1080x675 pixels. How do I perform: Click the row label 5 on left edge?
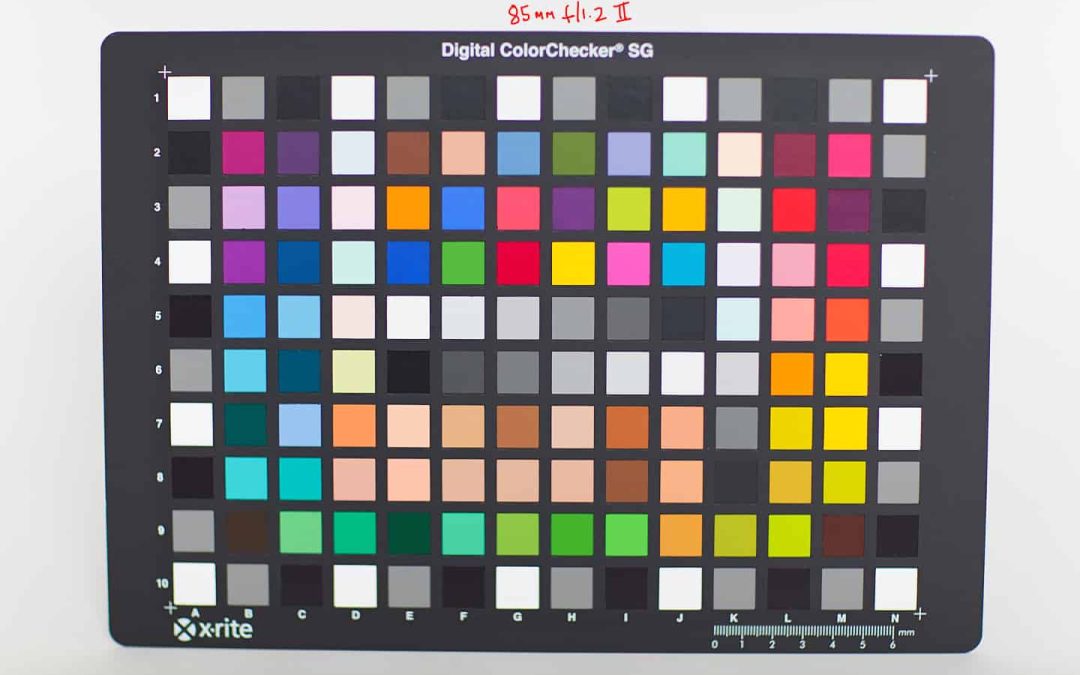[x=158, y=316]
